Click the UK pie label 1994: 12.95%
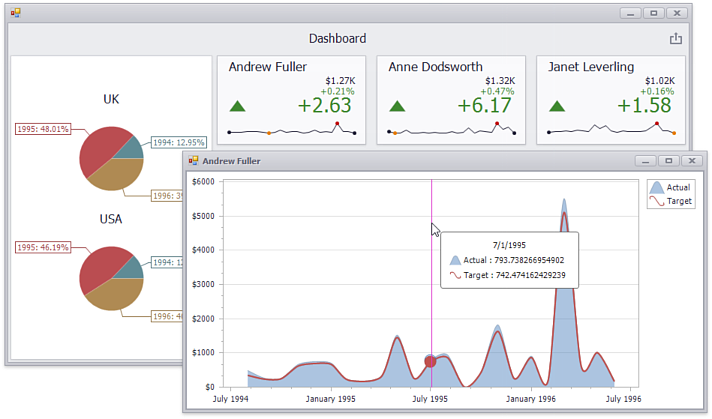 (x=179, y=143)
